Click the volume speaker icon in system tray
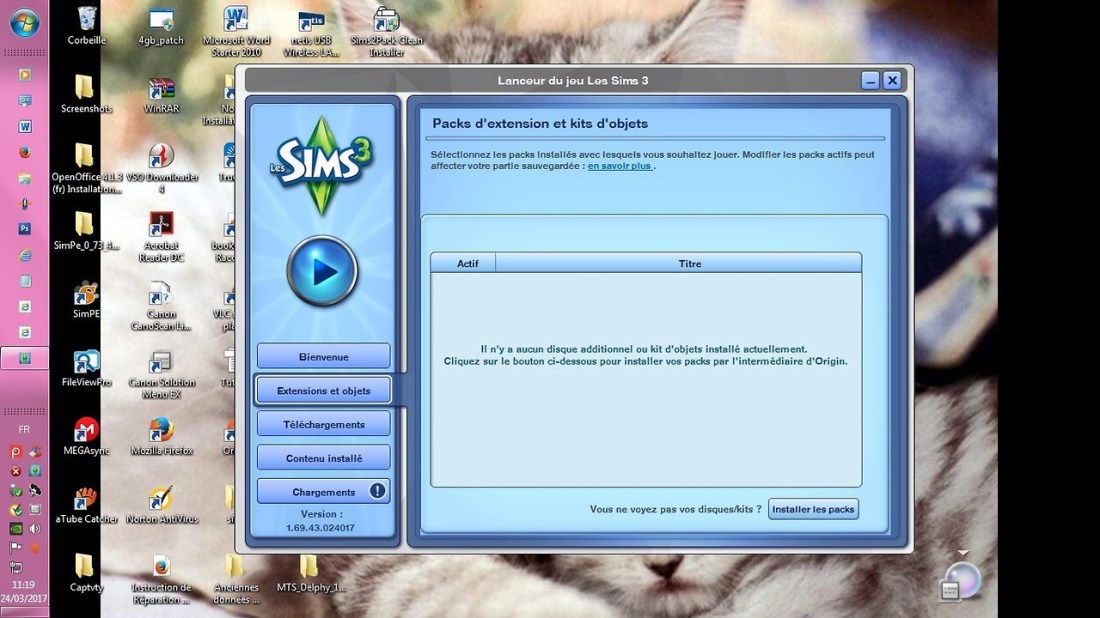The width and height of the screenshot is (1100, 618). pyautogui.click(x=34, y=529)
